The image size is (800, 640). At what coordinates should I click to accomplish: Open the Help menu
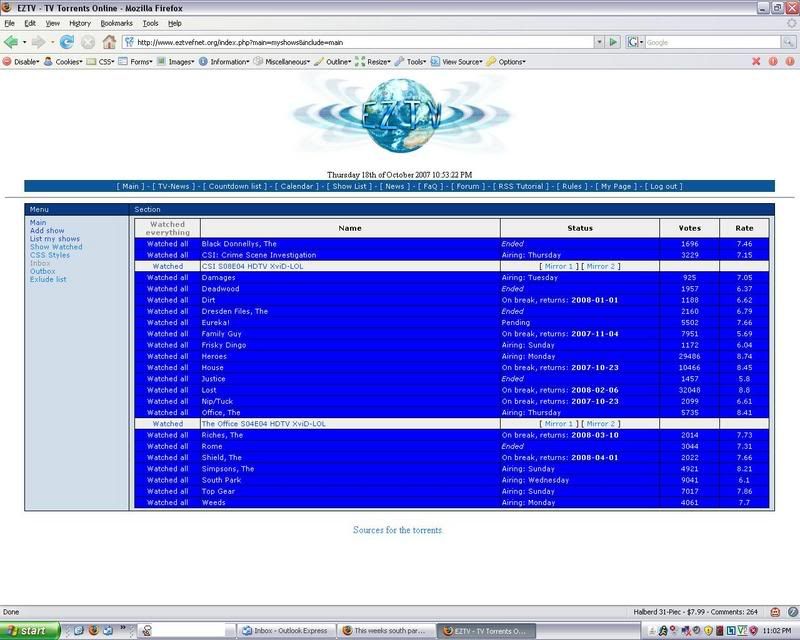click(175, 23)
